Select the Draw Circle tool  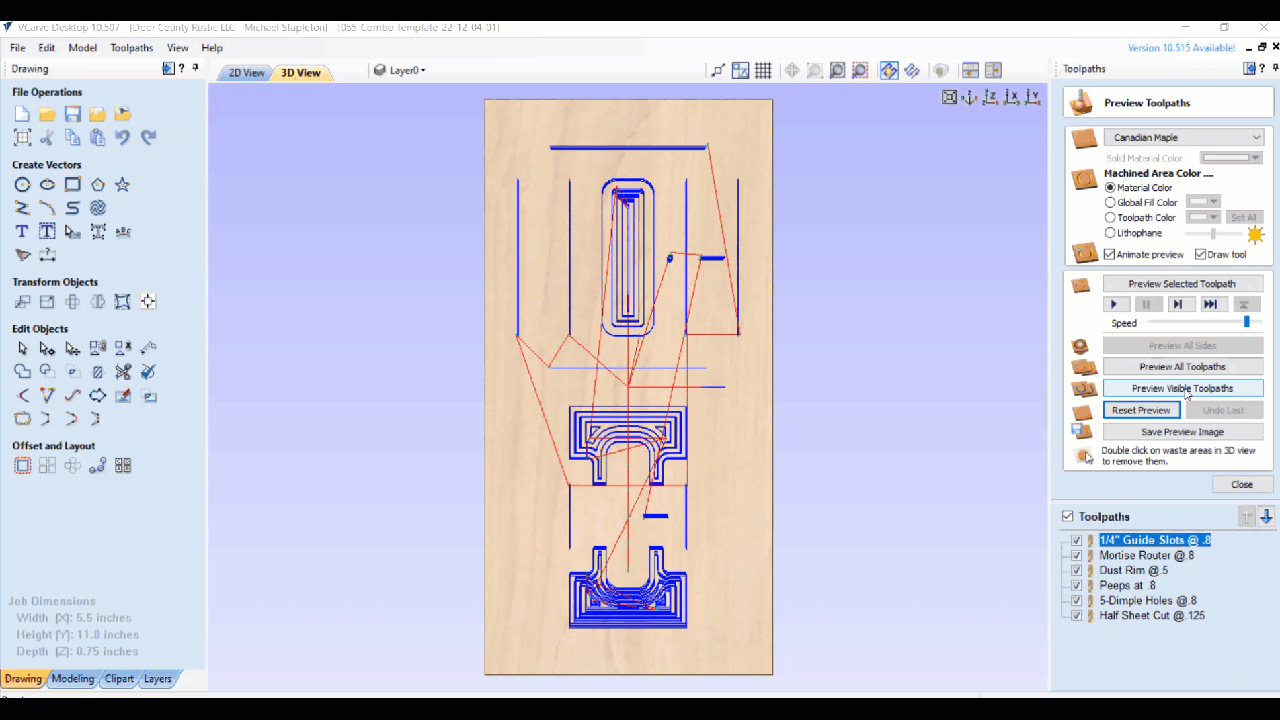tap(23, 184)
